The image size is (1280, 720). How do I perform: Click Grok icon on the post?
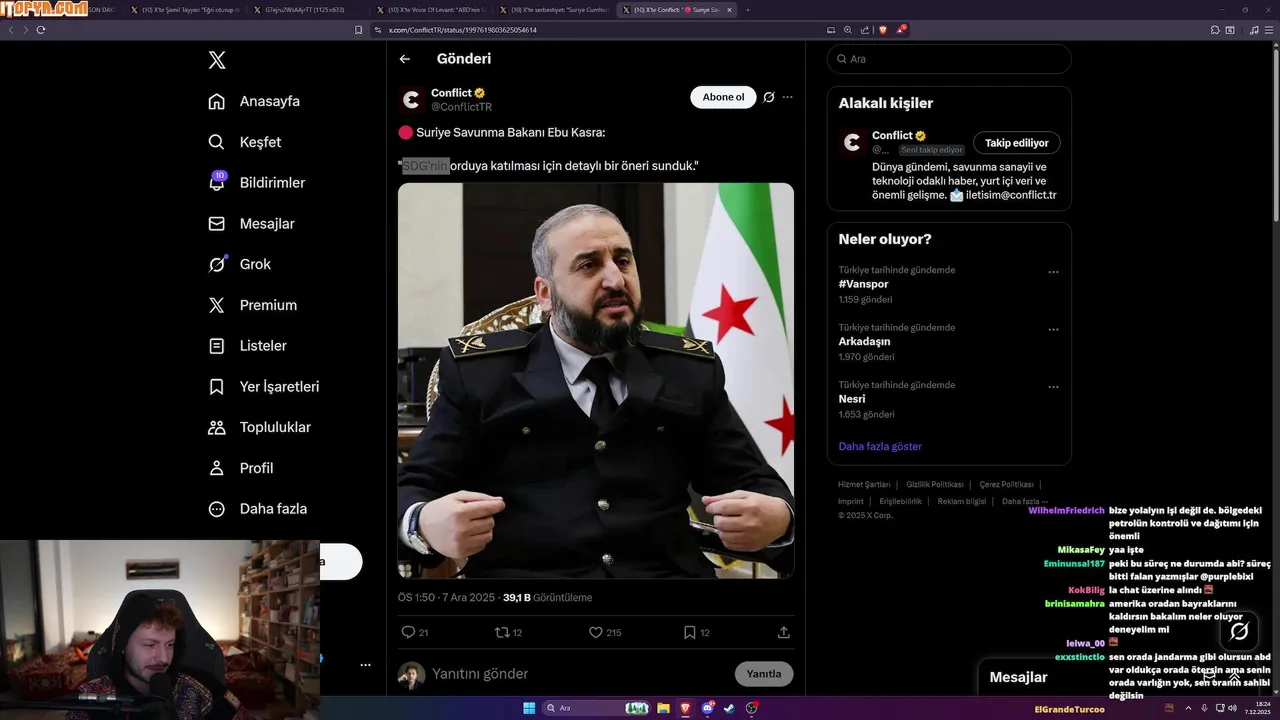pos(769,97)
